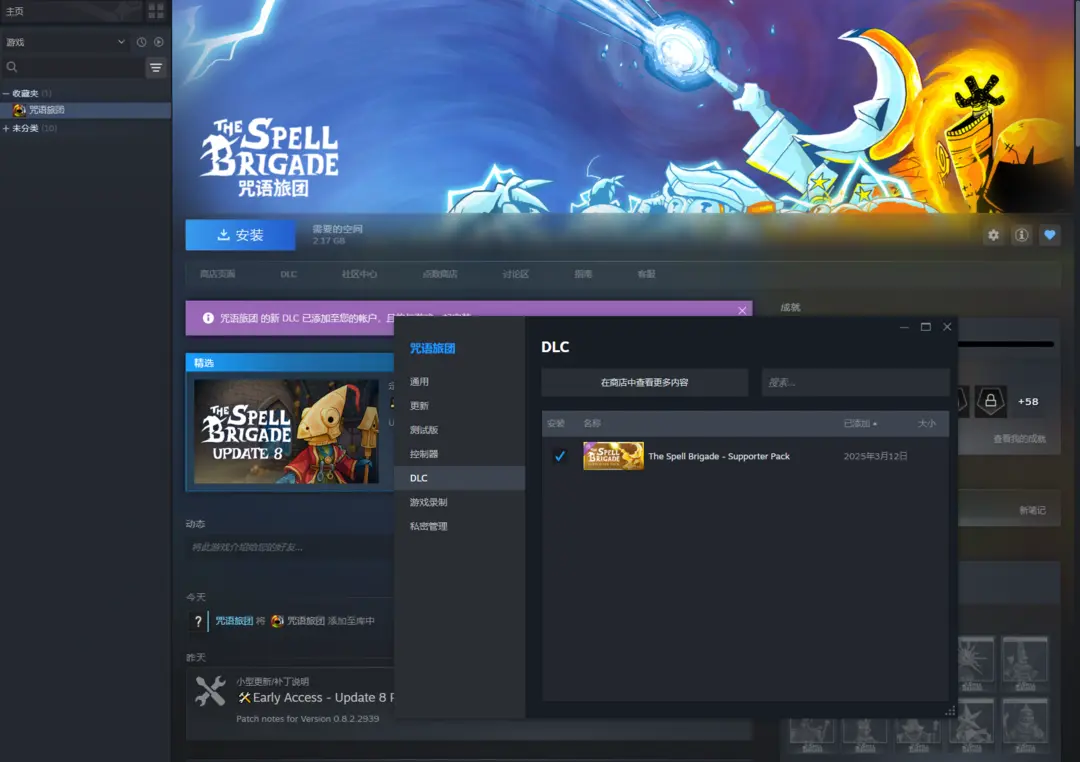Viewport: 1080px width, 762px height.
Task: Select 通用 in properties sidebar
Action: [459, 382]
